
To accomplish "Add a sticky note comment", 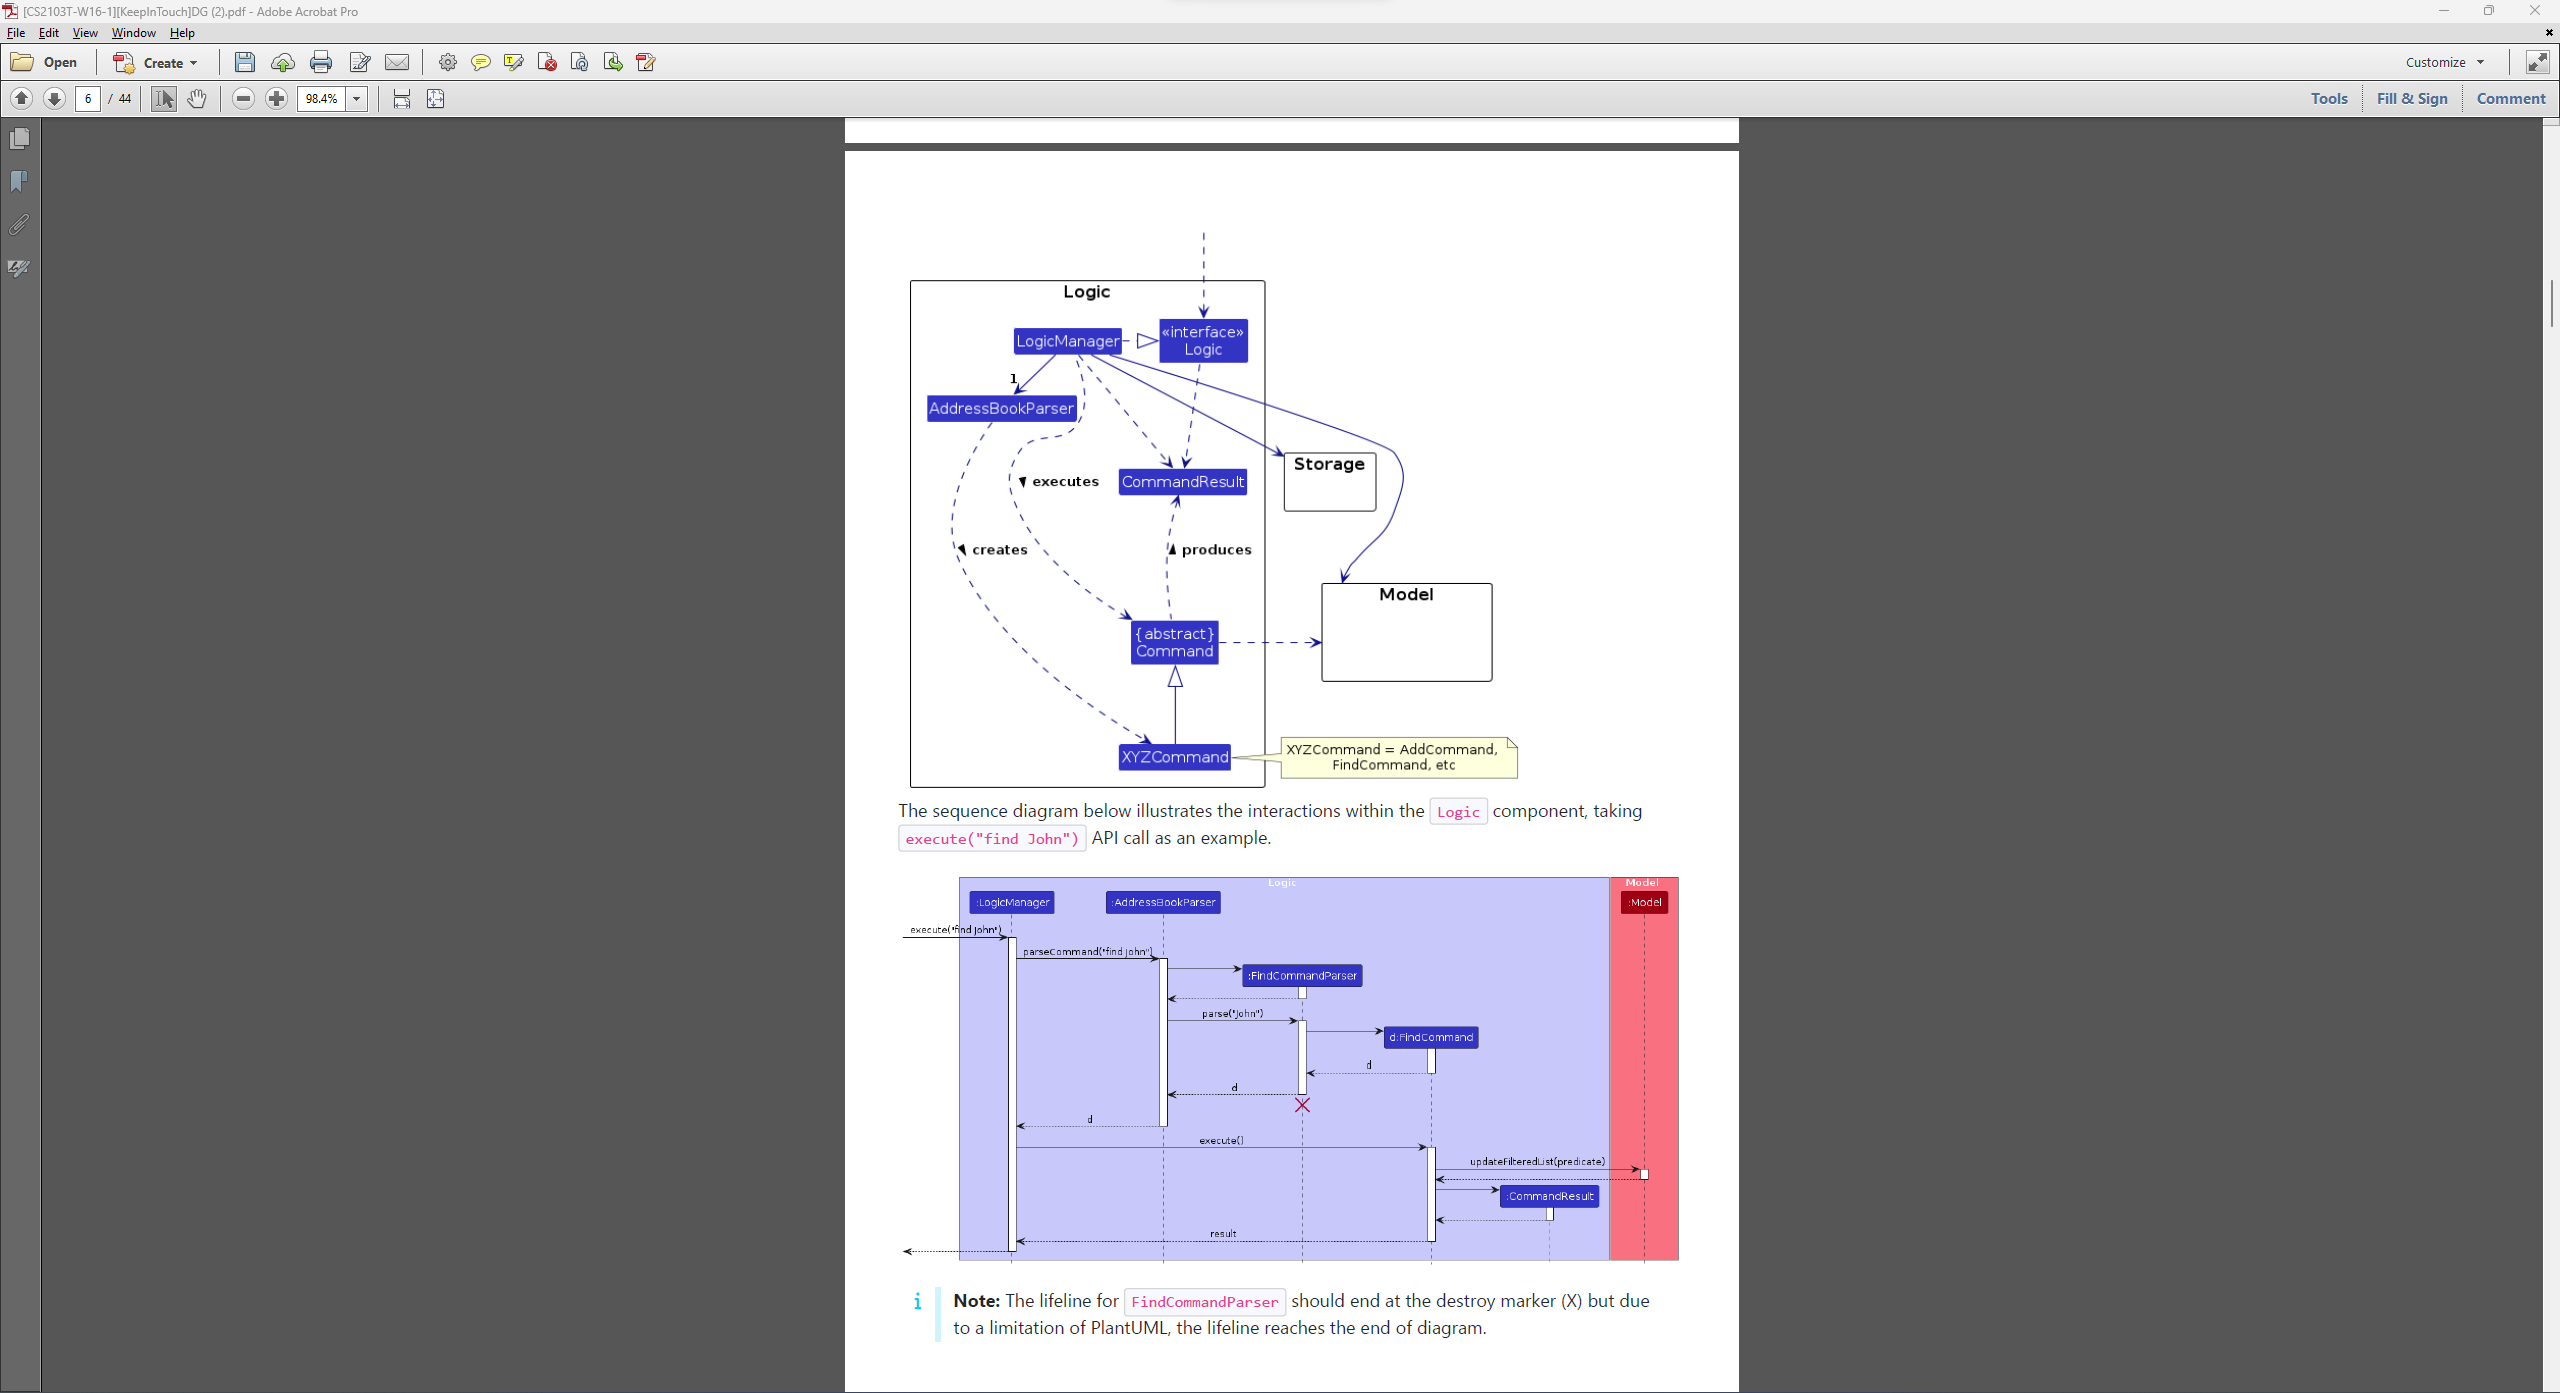I will click(481, 62).
